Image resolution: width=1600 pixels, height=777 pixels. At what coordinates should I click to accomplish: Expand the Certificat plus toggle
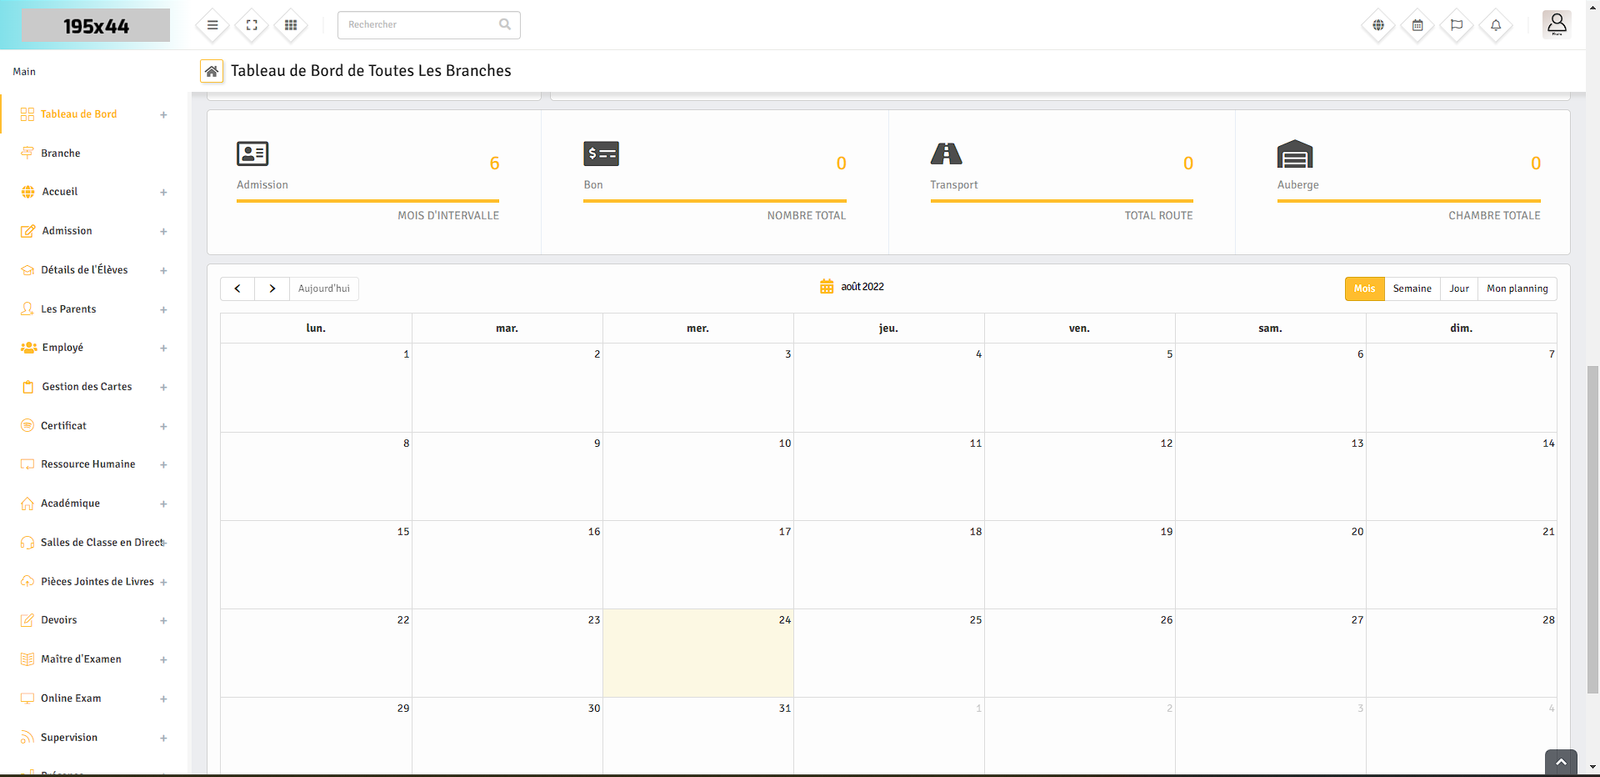click(x=163, y=426)
